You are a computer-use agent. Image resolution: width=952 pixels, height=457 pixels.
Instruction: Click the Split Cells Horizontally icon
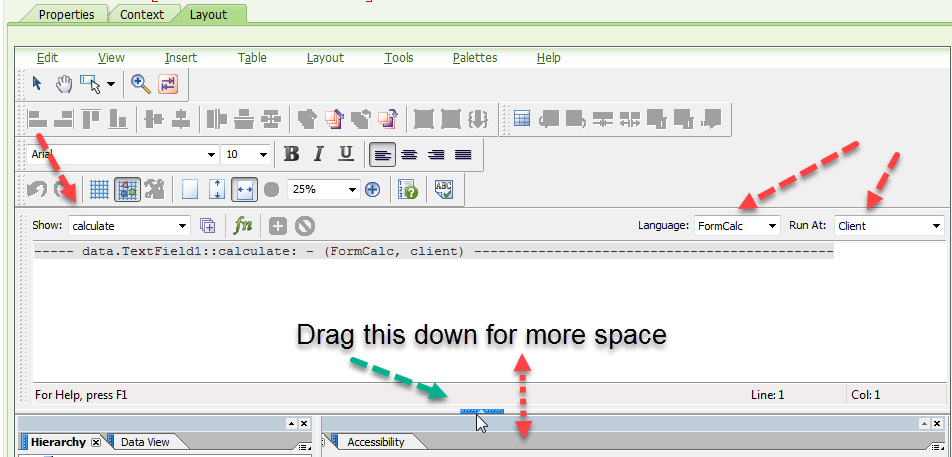click(630, 119)
